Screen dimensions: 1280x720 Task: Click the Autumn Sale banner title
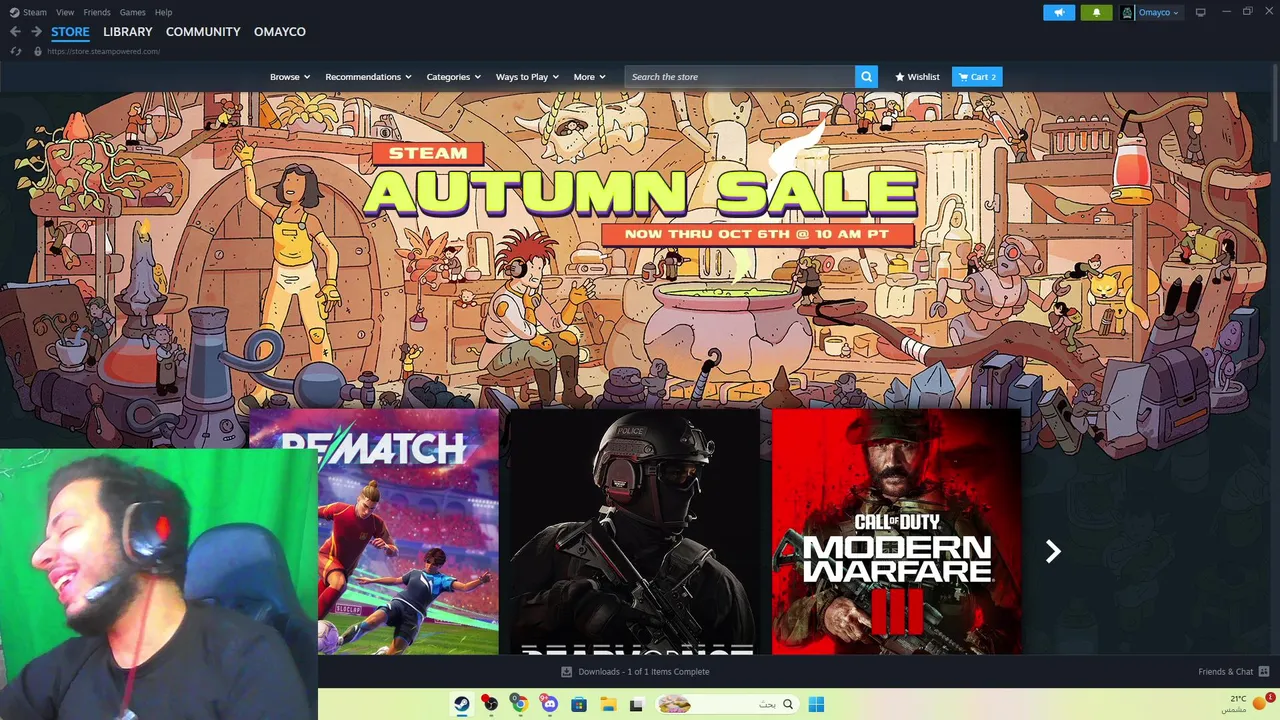[640, 192]
